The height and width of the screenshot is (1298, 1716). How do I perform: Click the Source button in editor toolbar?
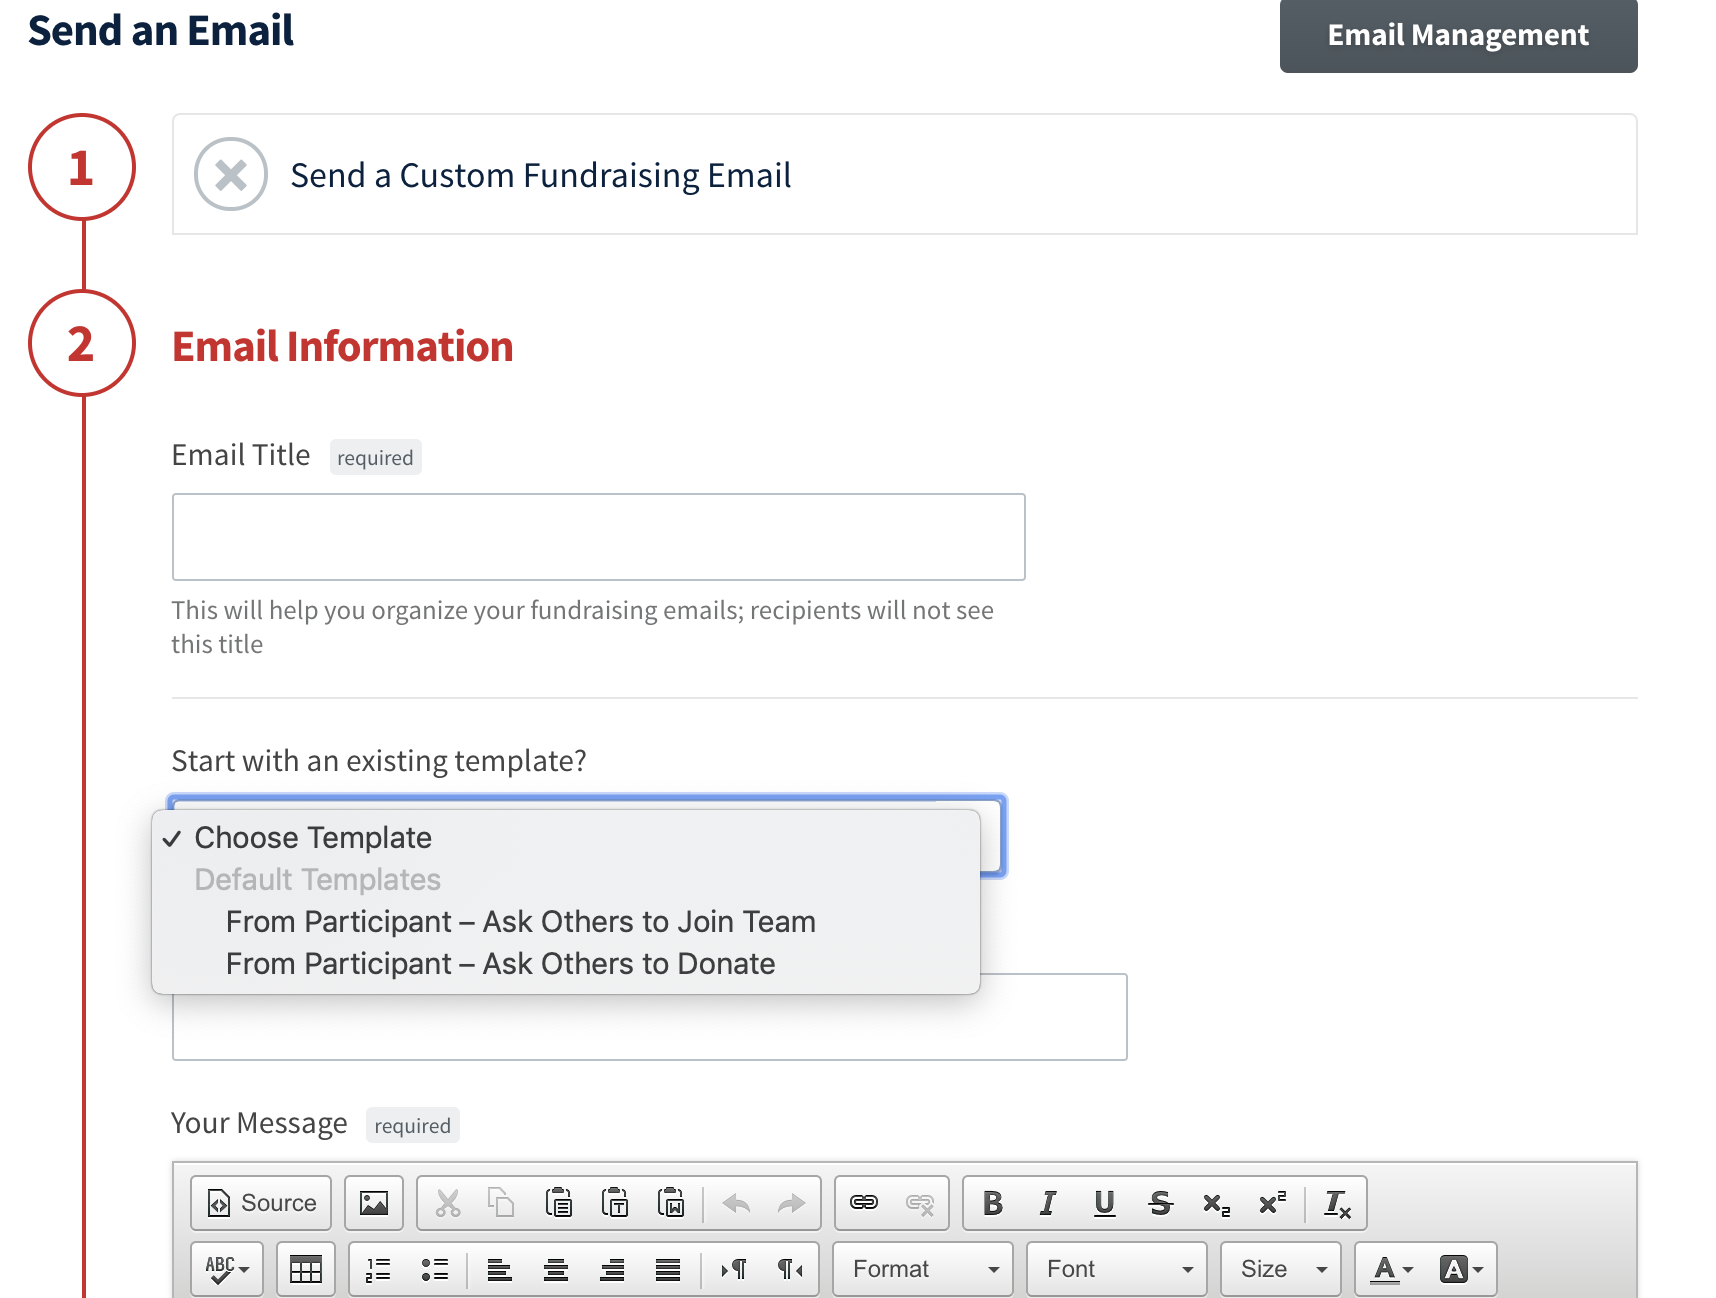coord(261,1203)
